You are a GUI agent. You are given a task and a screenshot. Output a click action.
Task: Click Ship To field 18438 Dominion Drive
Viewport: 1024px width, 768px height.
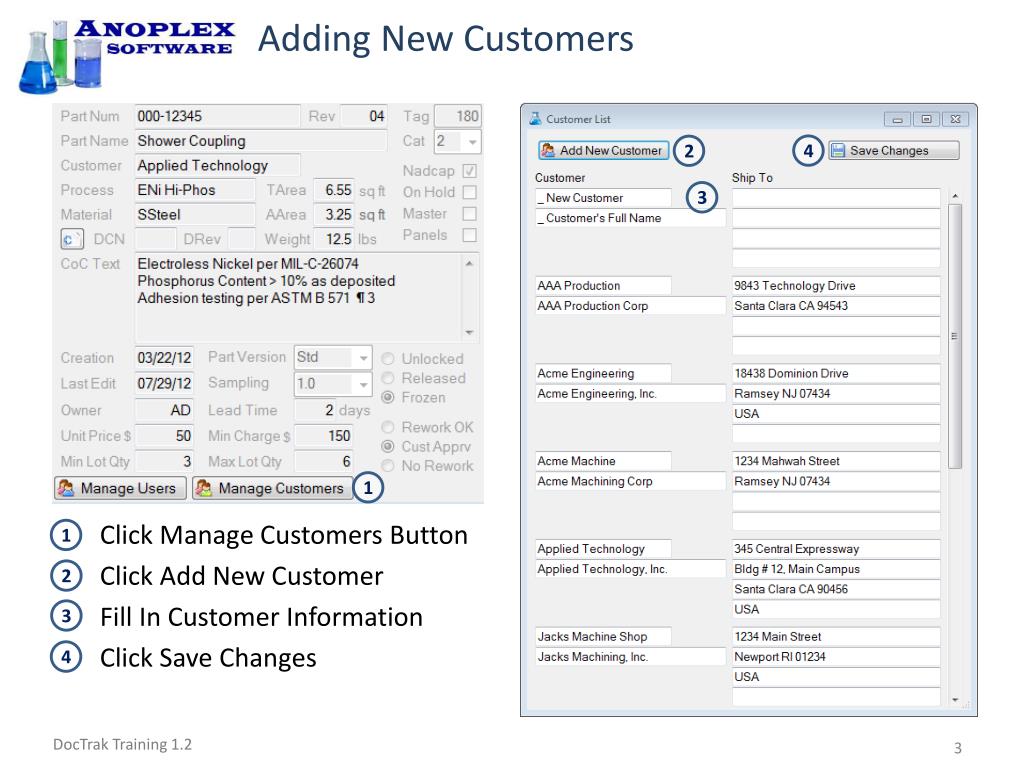click(836, 374)
